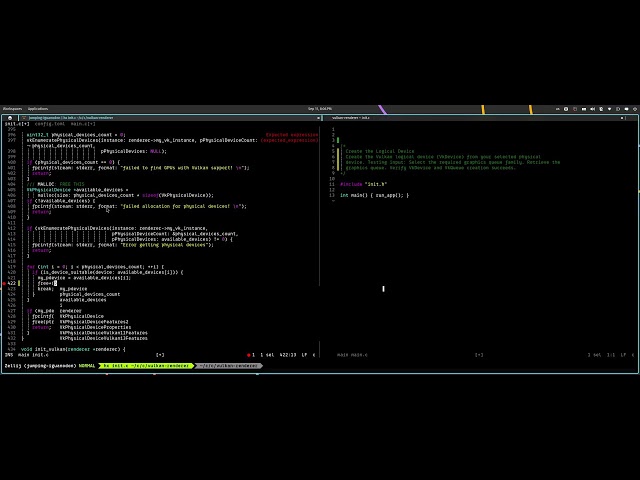640x480 pixels.
Task: Choose 'my_pdevice' from the completion popup
Action: click(x=73, y=289)
